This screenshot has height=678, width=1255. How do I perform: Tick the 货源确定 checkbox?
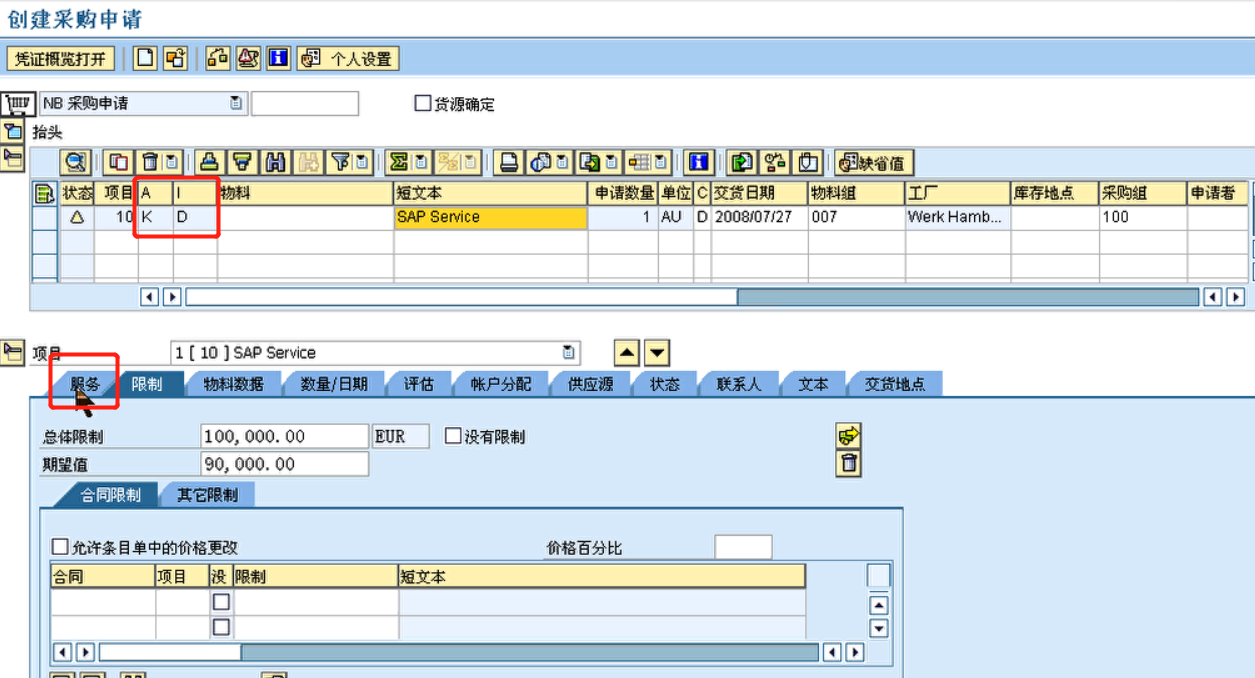[x=423, y=103]
